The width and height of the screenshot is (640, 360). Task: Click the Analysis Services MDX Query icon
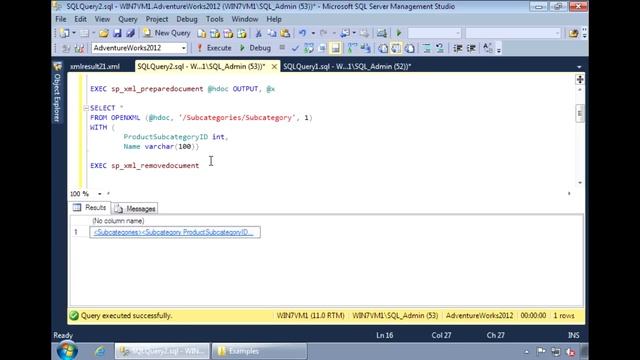click(x=215, y=33)
